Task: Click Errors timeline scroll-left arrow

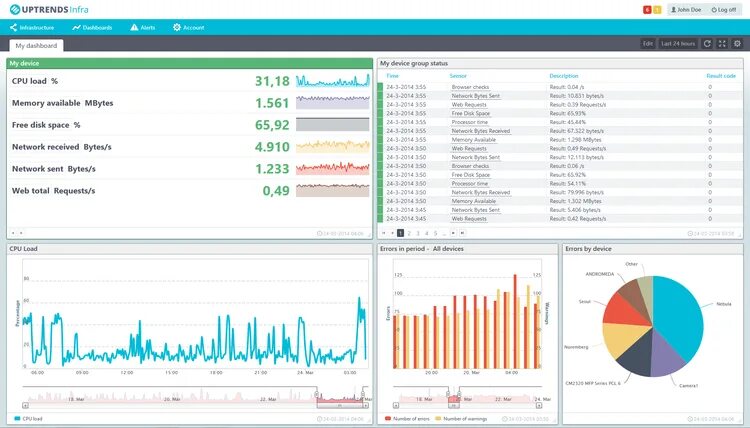Action: click(396, 406)
